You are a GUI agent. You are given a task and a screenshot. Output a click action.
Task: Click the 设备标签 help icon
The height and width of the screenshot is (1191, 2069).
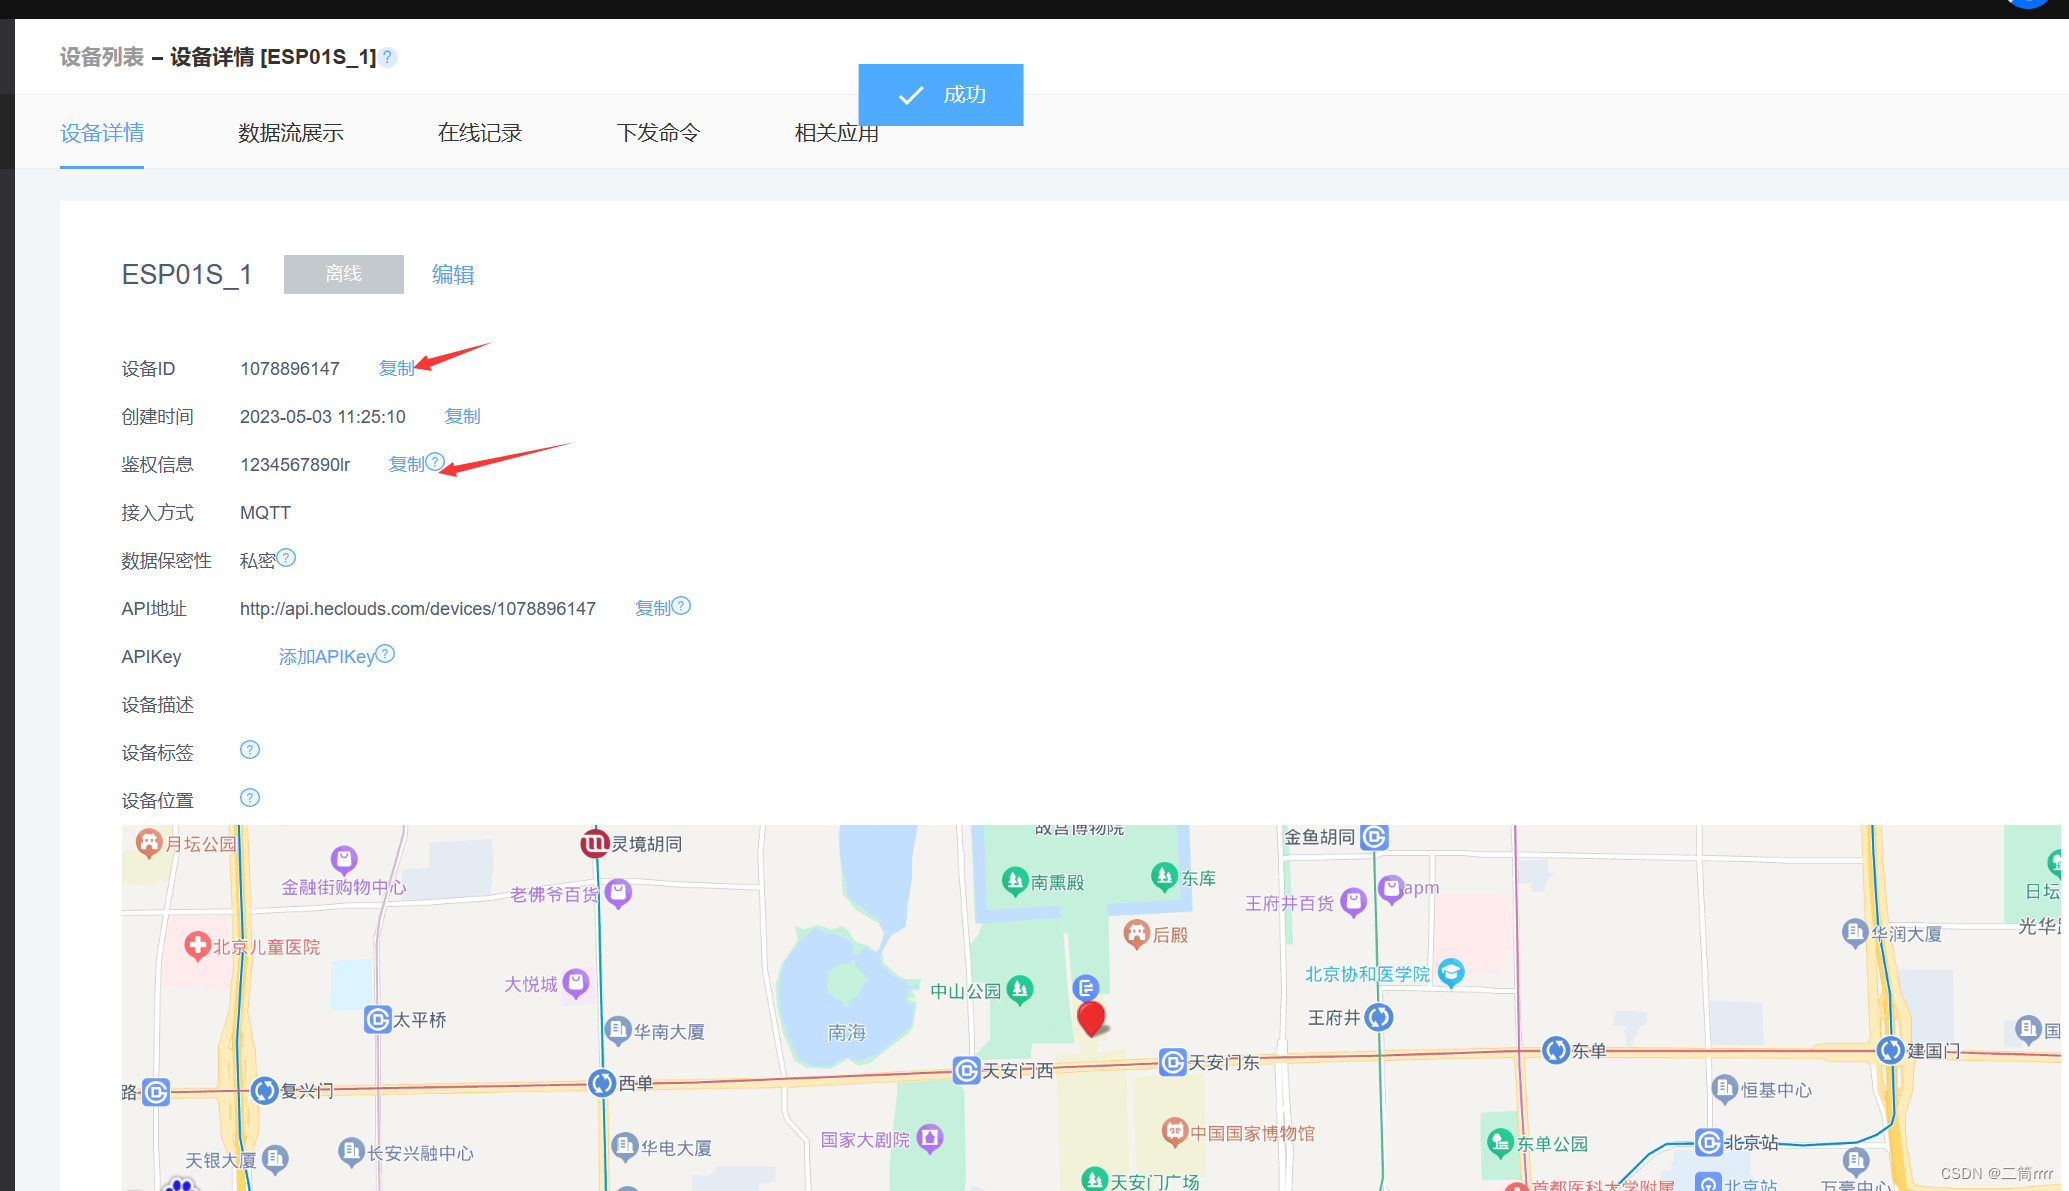(x=250, y=750)
